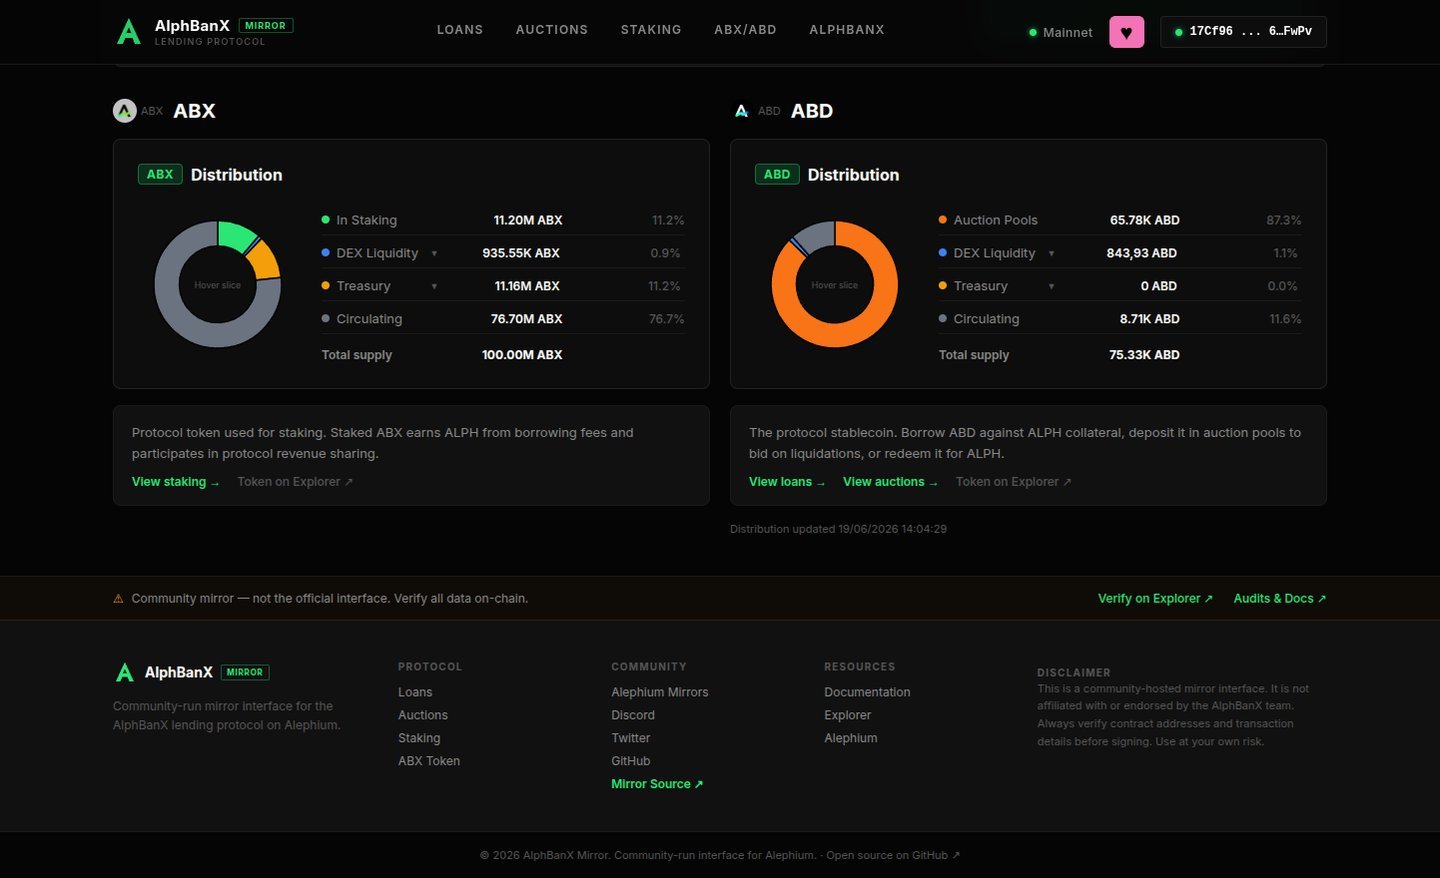Open the ALPHBANX nav item
The image size is (1440, 878).
click(x=847, y=30)
